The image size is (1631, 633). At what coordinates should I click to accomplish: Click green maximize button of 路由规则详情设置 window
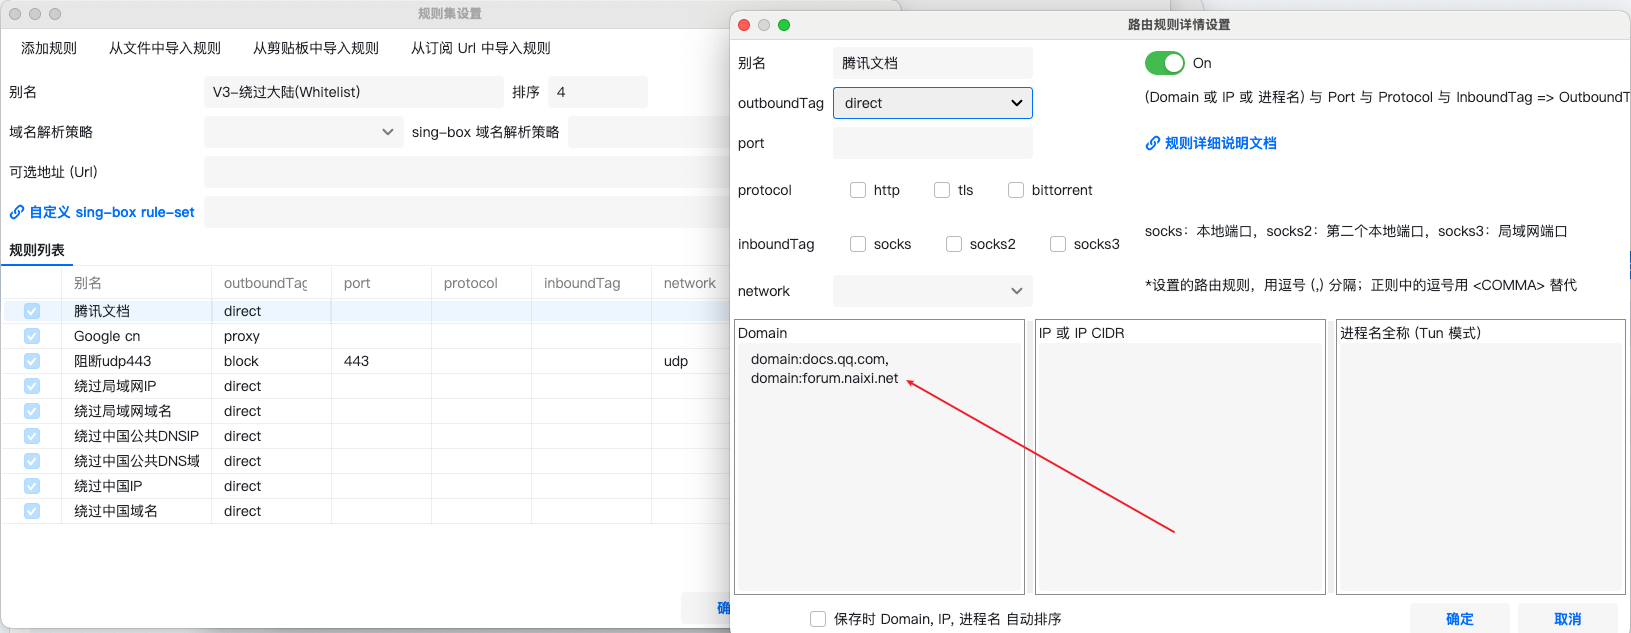click(x=784, y=25)
